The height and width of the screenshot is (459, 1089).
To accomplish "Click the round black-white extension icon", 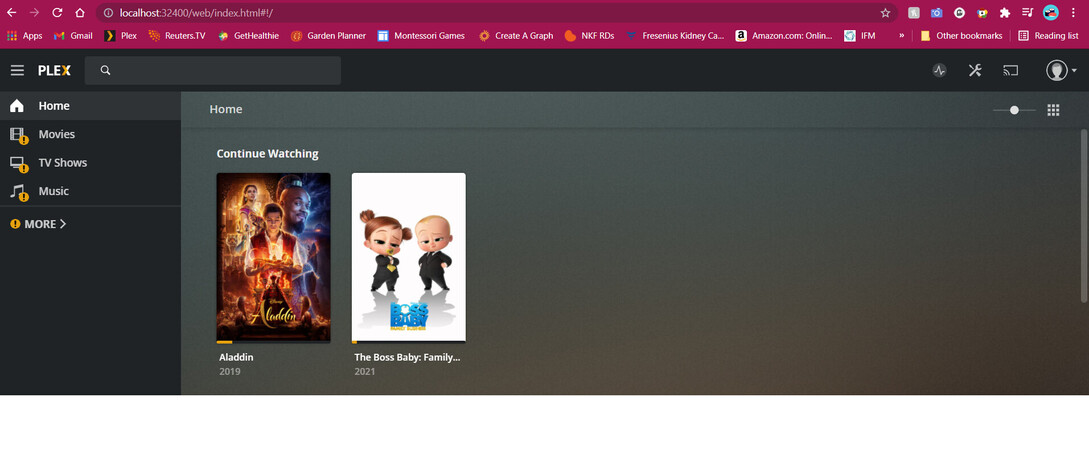I will pos(959,12).
